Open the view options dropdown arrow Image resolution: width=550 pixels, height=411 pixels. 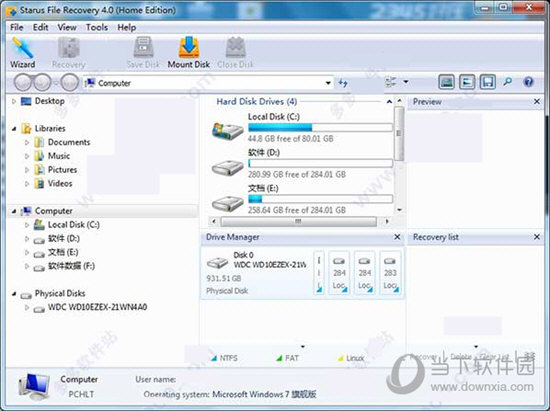406,82
